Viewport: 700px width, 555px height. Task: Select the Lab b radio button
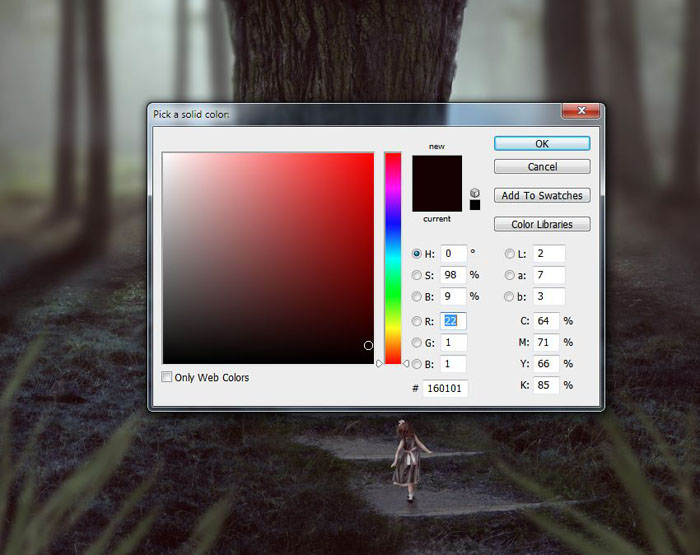(x=509, y=296)
